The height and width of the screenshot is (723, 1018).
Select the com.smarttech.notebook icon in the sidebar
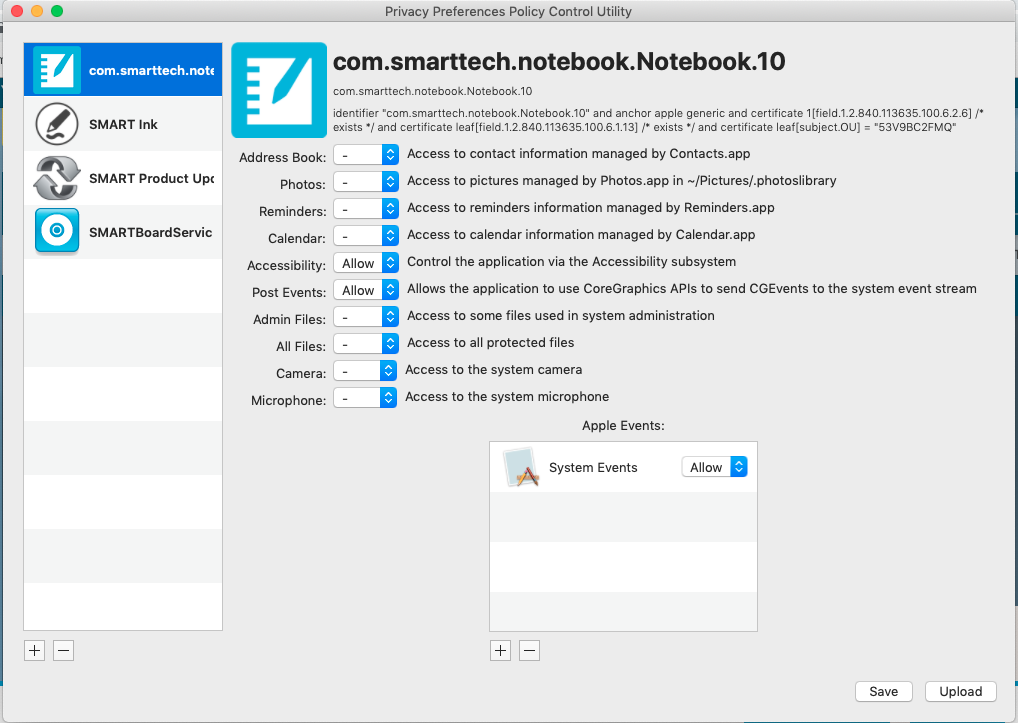57,69
